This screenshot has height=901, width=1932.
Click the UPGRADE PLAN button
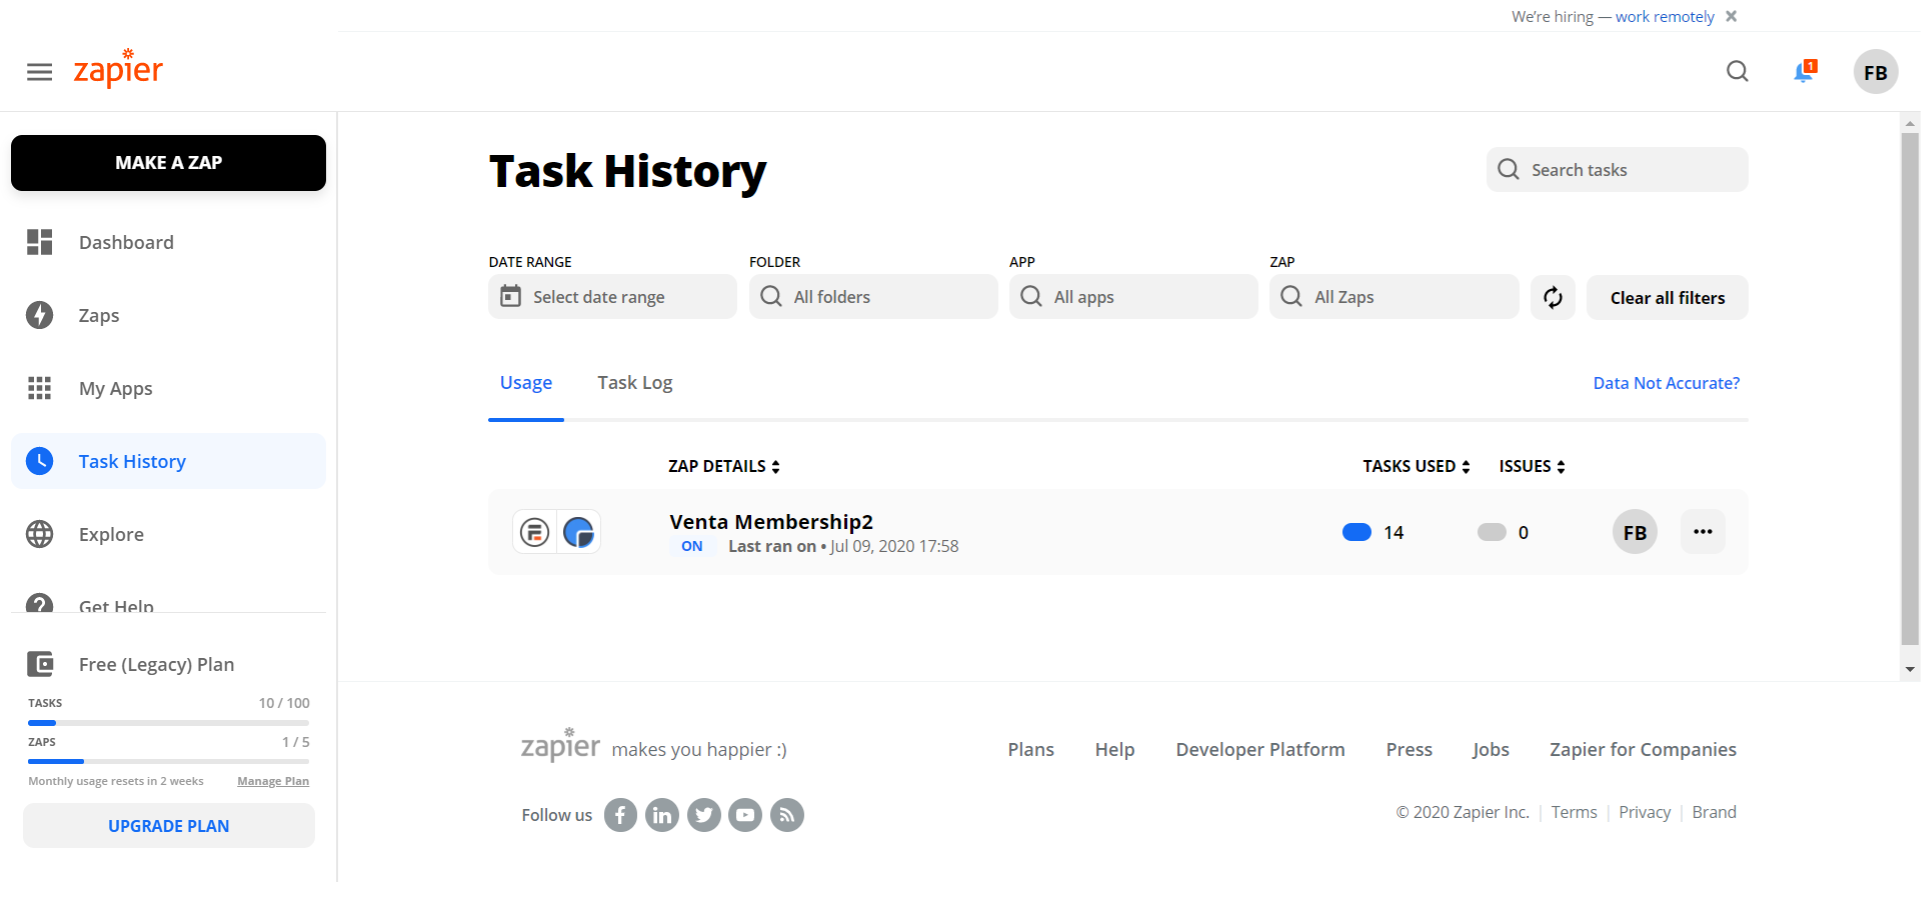pyautogui.click(x=168, y=826)
